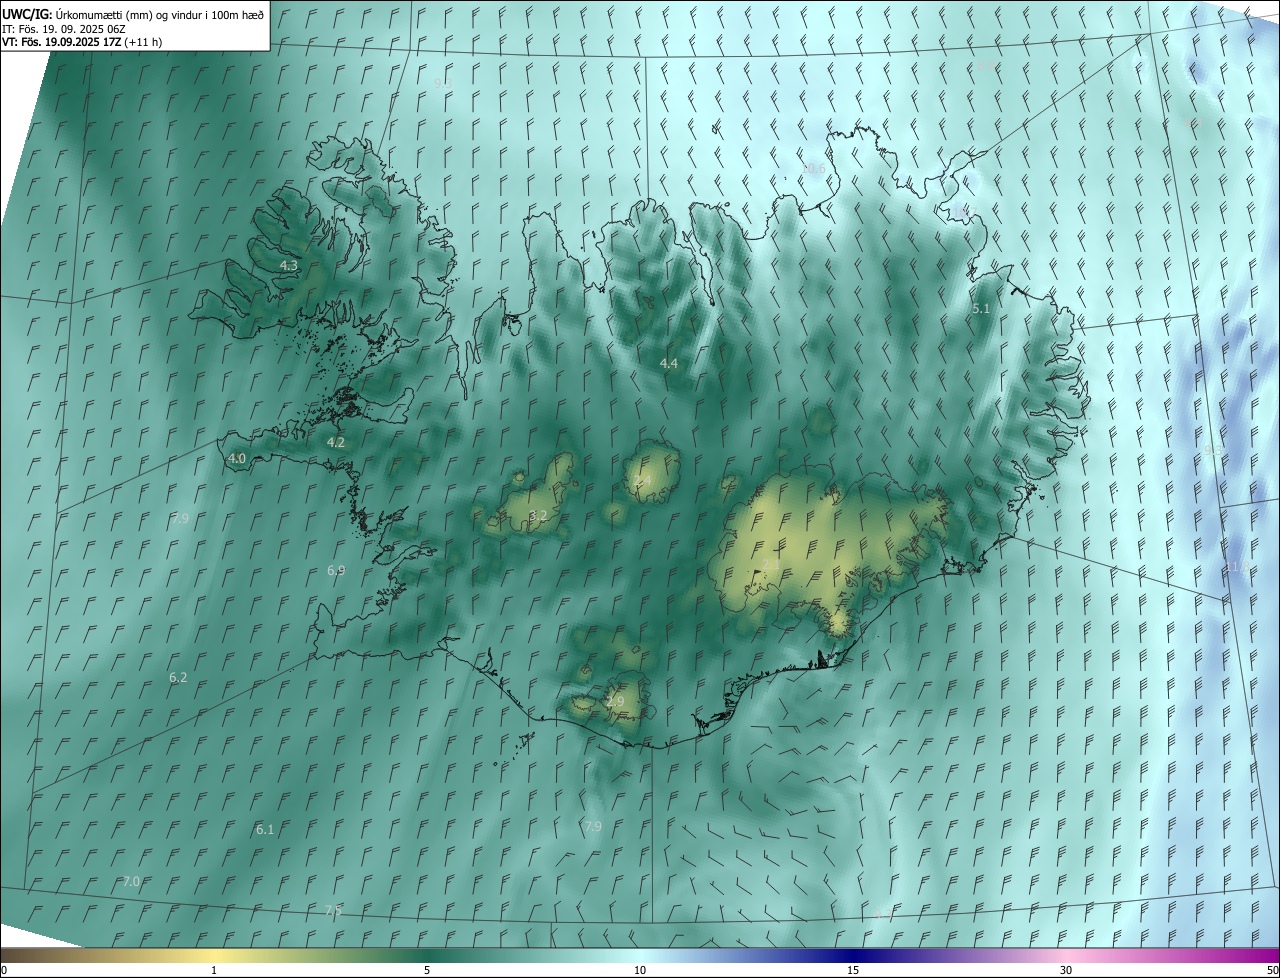
Task: Click the map title 'Úrkomumætti (mm) og vindur i 100m hæð'
Action: 160,14
